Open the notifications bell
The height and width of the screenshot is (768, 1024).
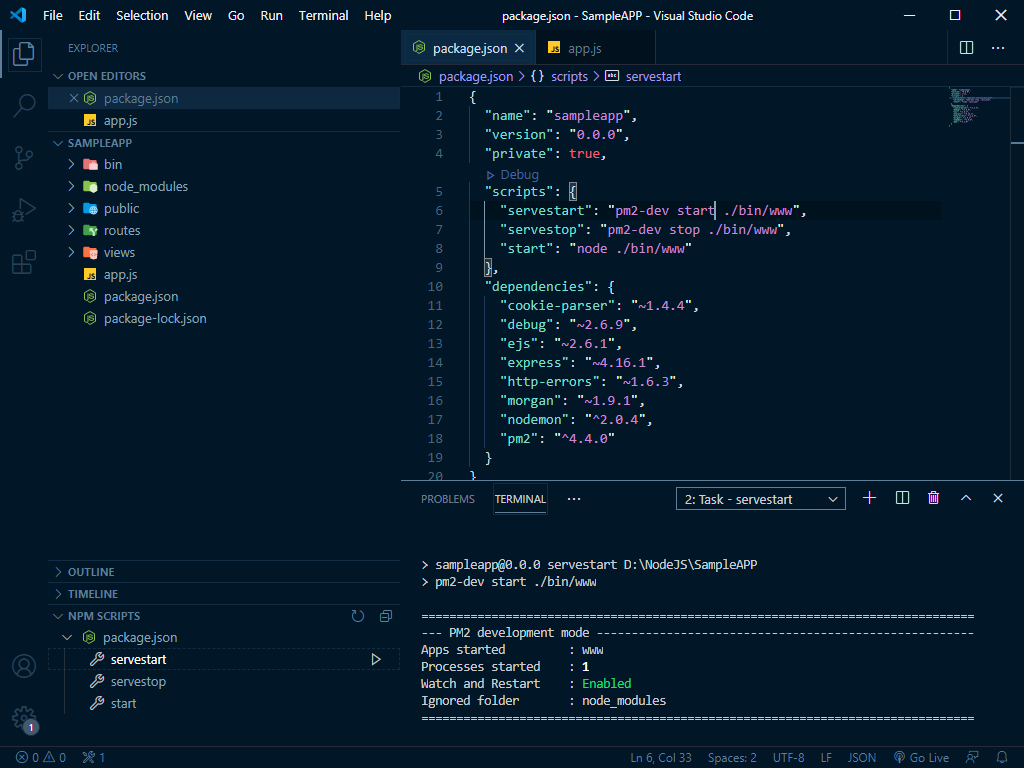1002,758
